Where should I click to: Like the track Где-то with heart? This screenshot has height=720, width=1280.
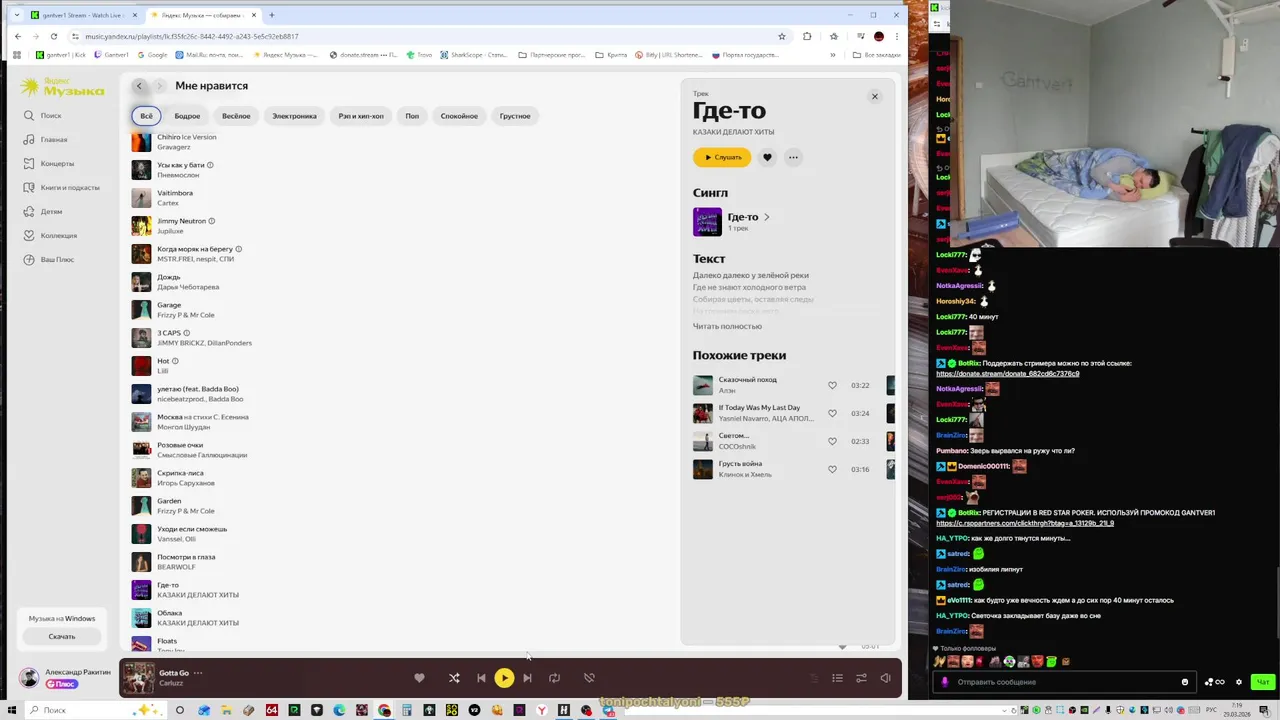[x=767, y=157]
